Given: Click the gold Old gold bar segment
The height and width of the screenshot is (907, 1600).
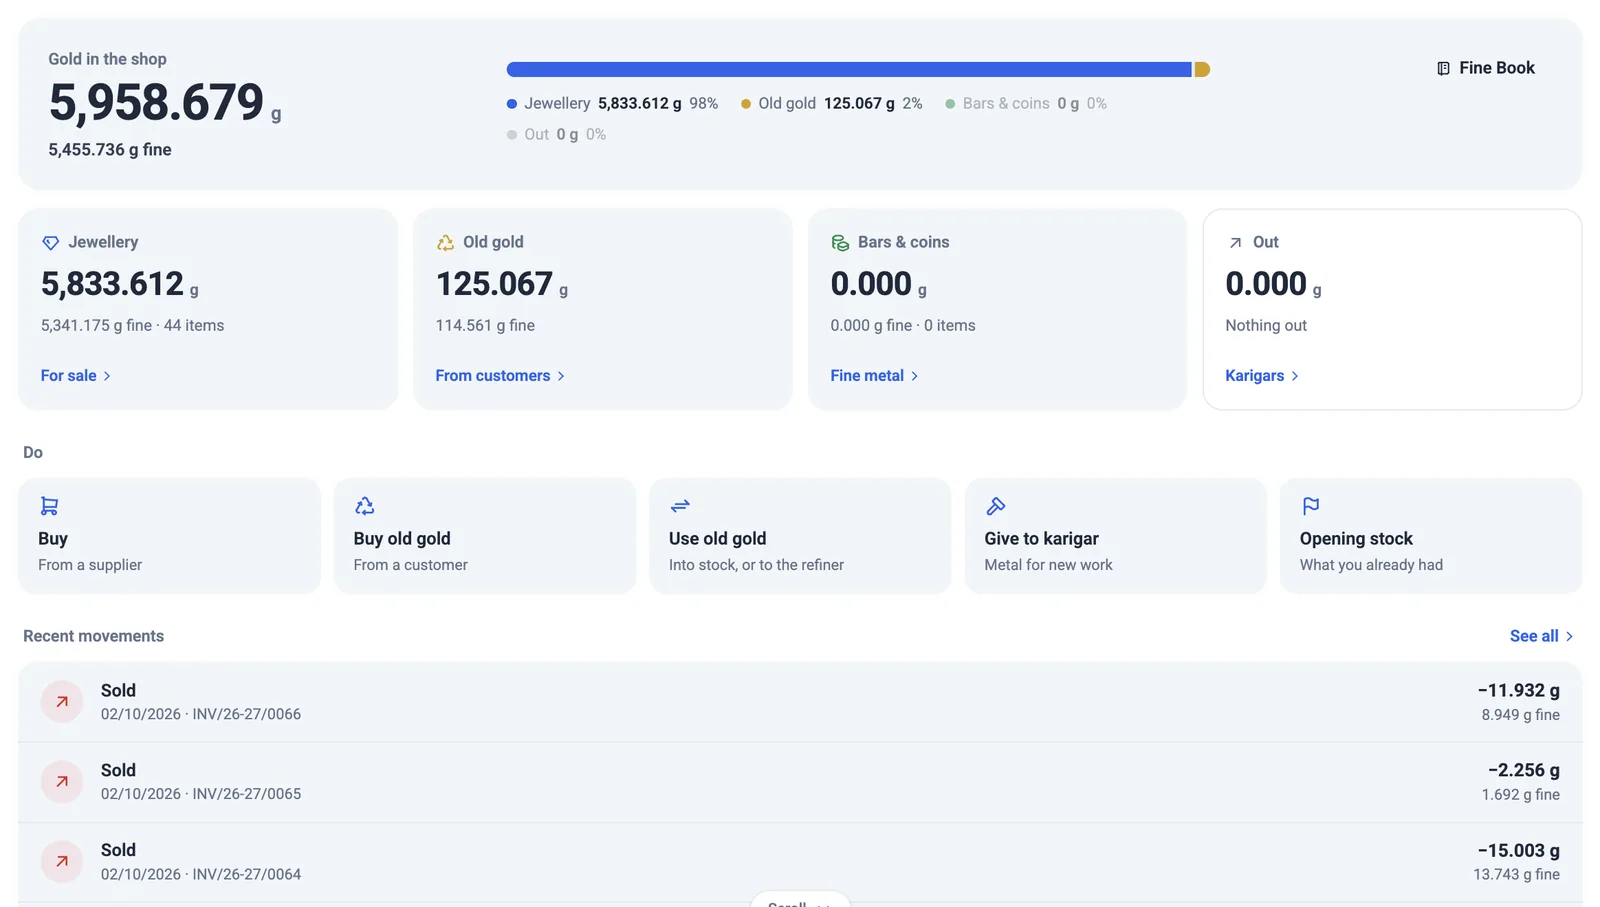Looking at the screenshot, I should (1202, 69).
